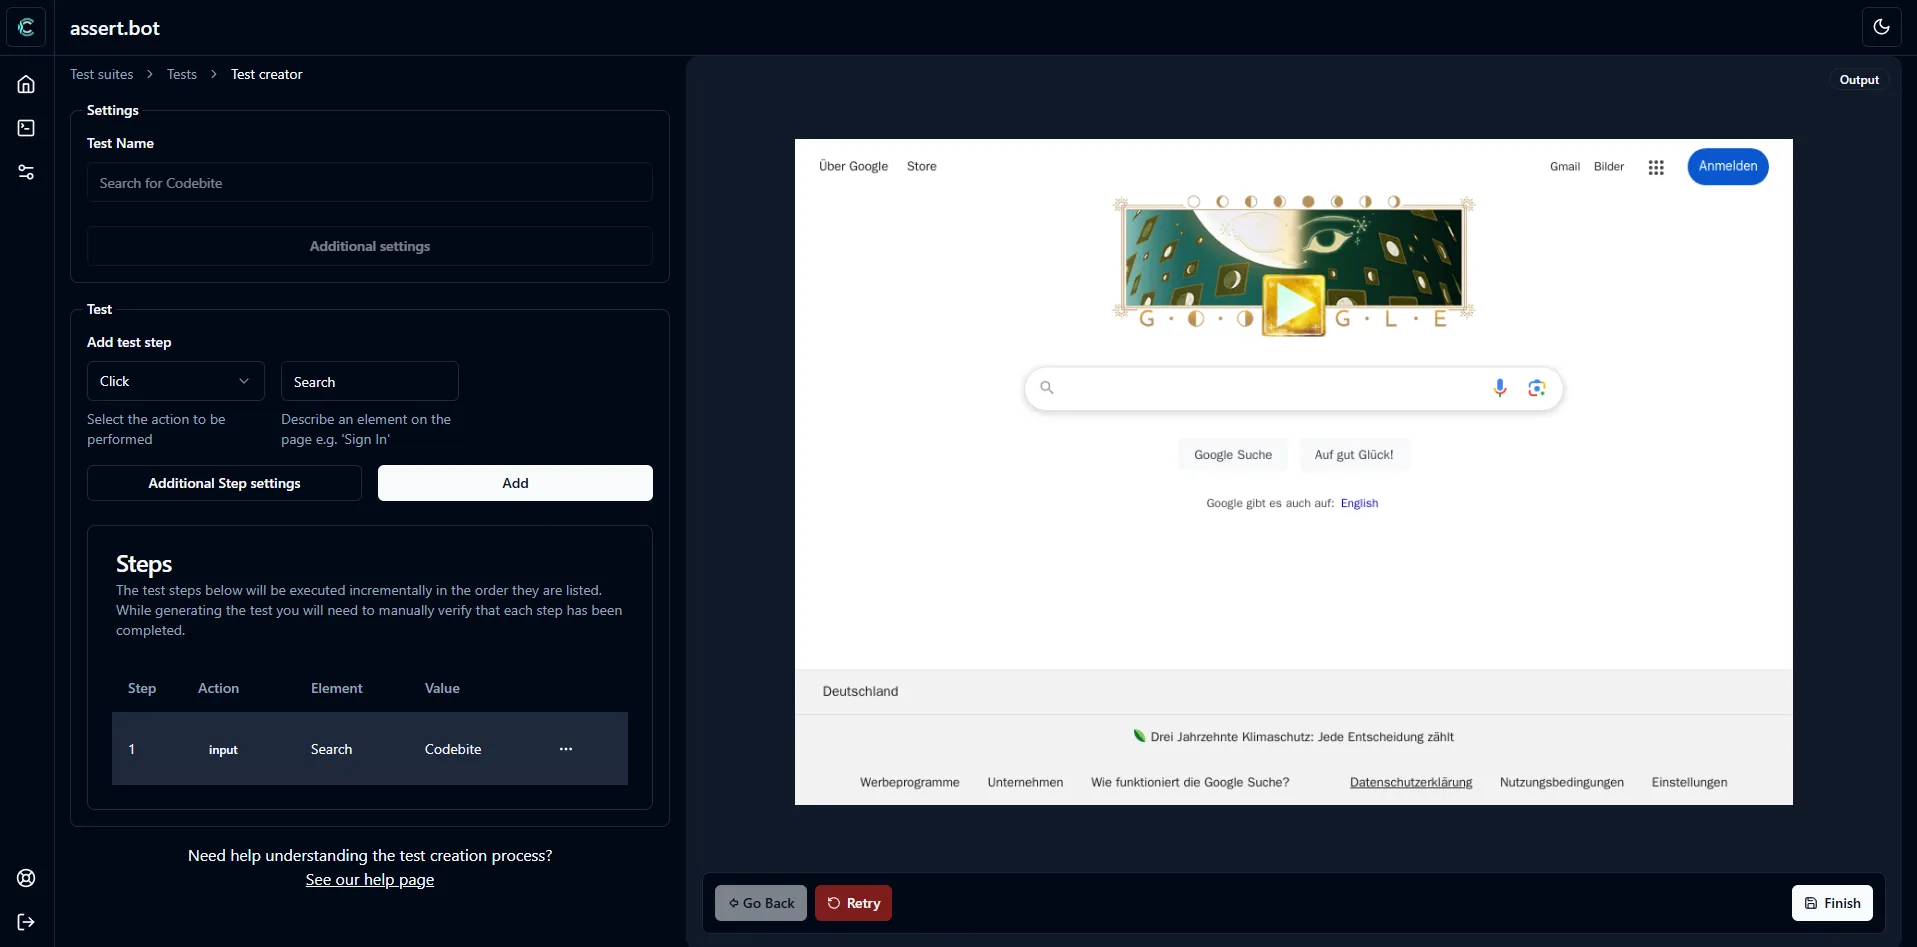Click the assert.bot logo icon

[x=26, y=27]
